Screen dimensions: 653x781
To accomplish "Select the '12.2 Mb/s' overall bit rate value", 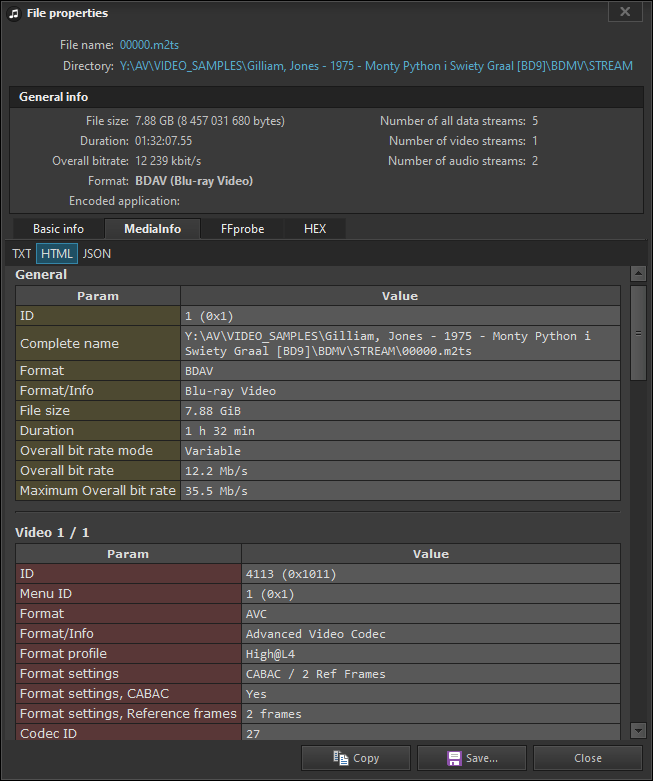I will [x=400, y=470].
